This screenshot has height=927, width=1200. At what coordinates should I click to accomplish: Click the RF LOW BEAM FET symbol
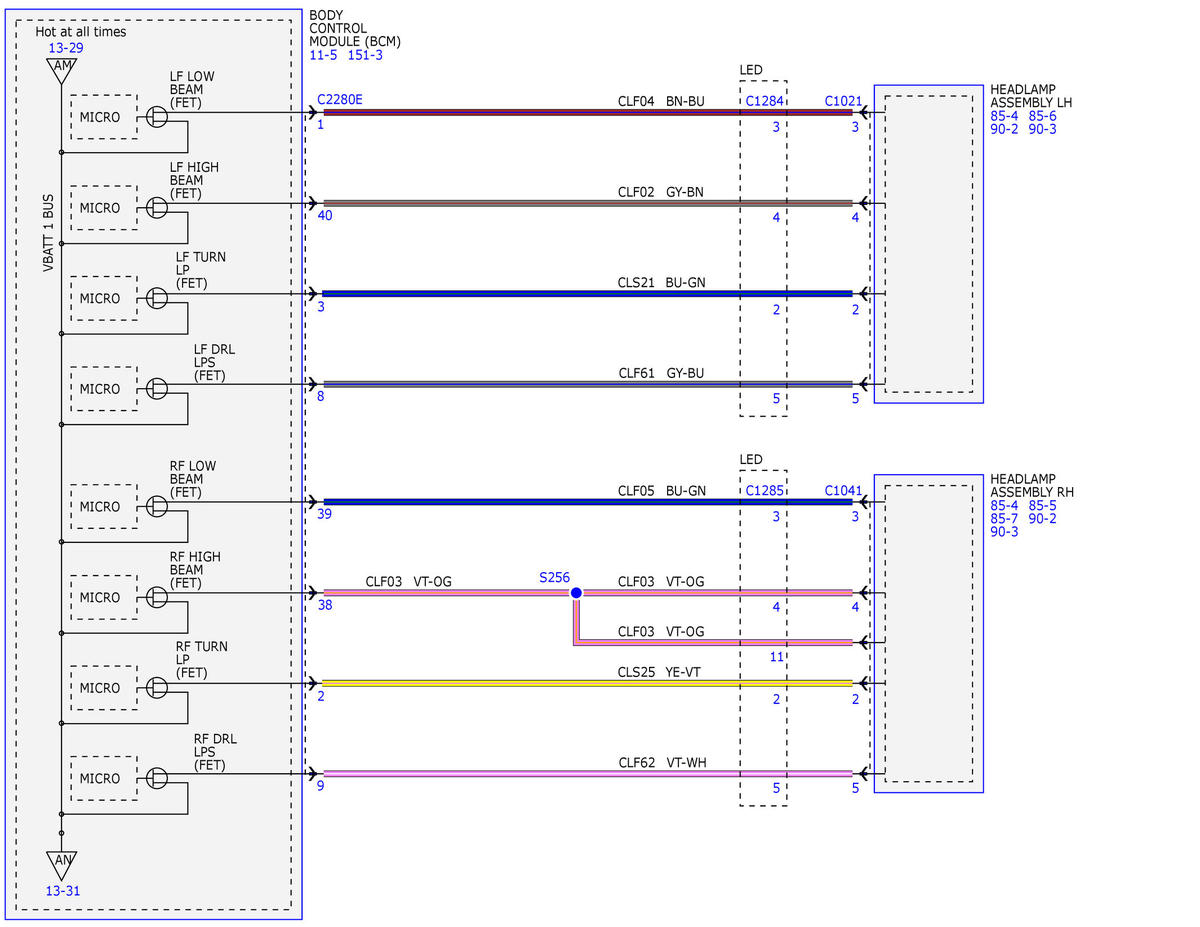click(x=157, y=505)
